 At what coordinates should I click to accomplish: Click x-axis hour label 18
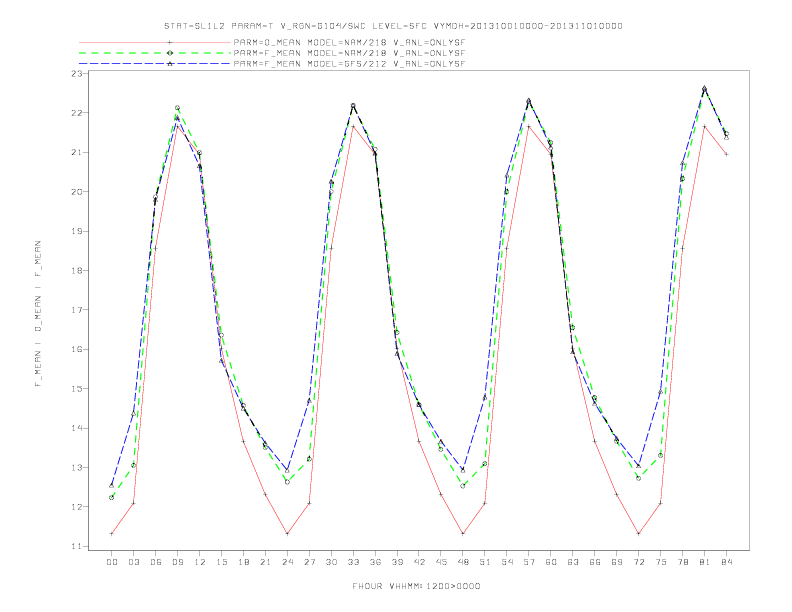pos(243,562)
